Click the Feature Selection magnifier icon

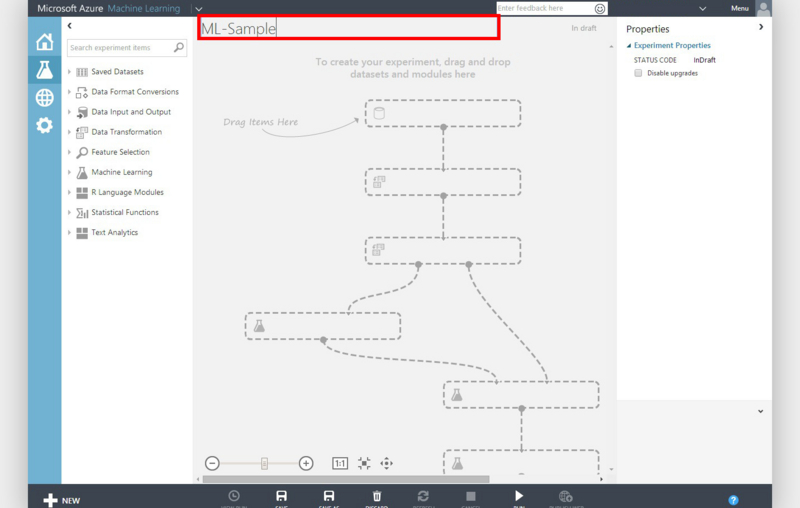click(x=82, y=152)
